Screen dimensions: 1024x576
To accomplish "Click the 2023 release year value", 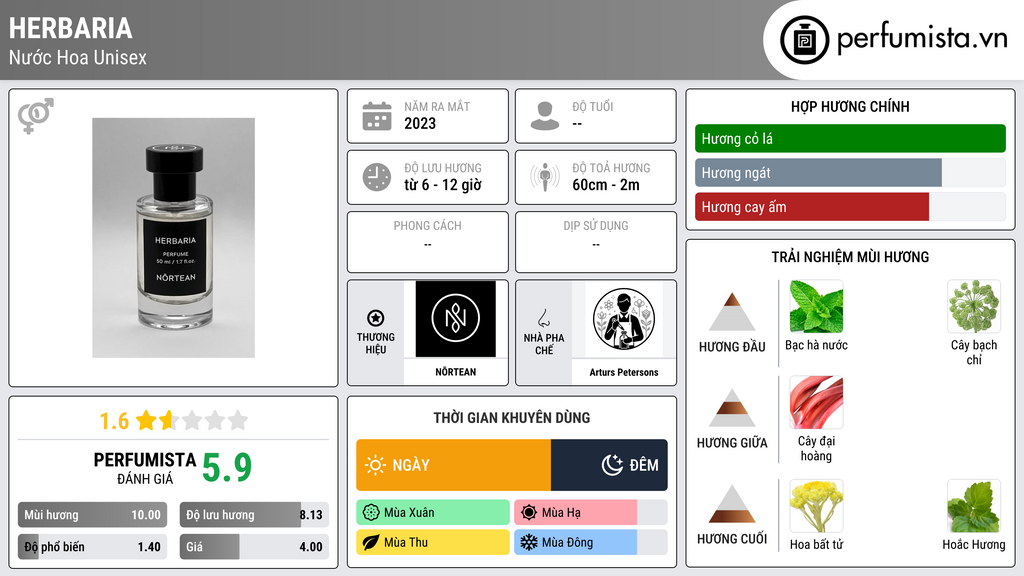I will click(x=420, y=123).
